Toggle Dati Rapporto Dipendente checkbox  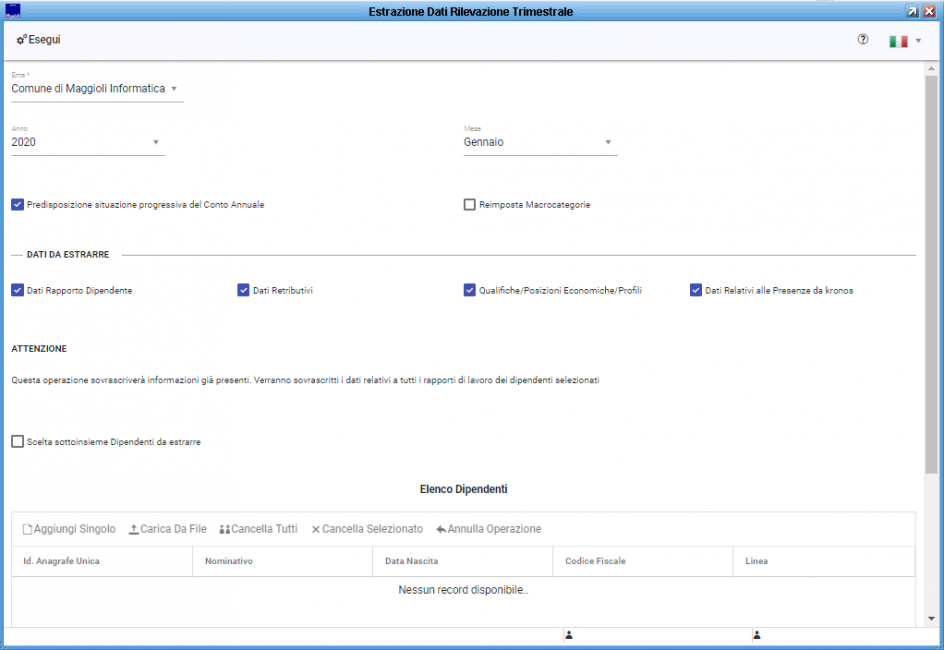tap(17, 290)
